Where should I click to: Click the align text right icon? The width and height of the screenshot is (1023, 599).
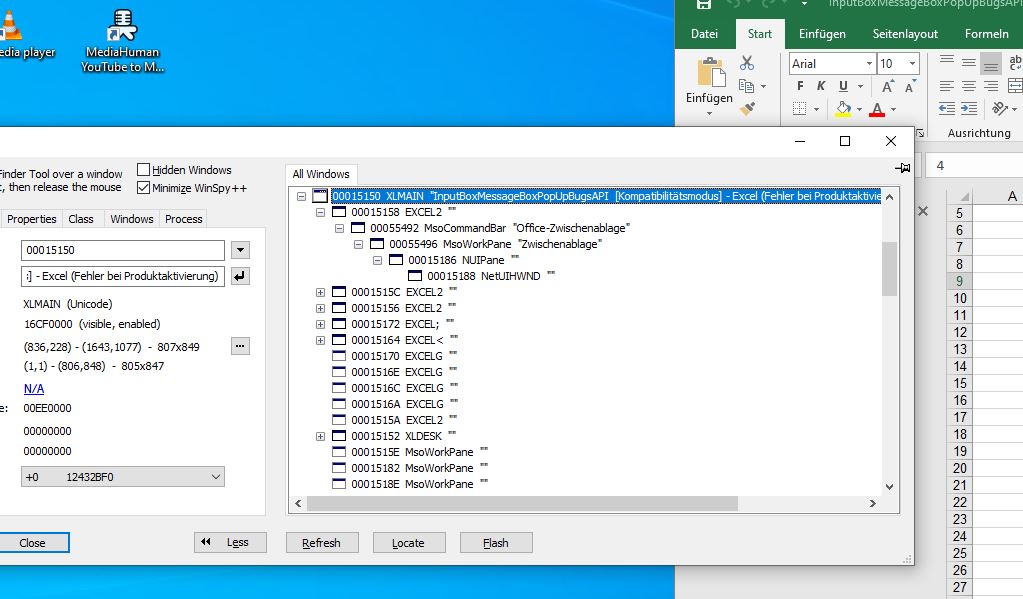(991, 85)
